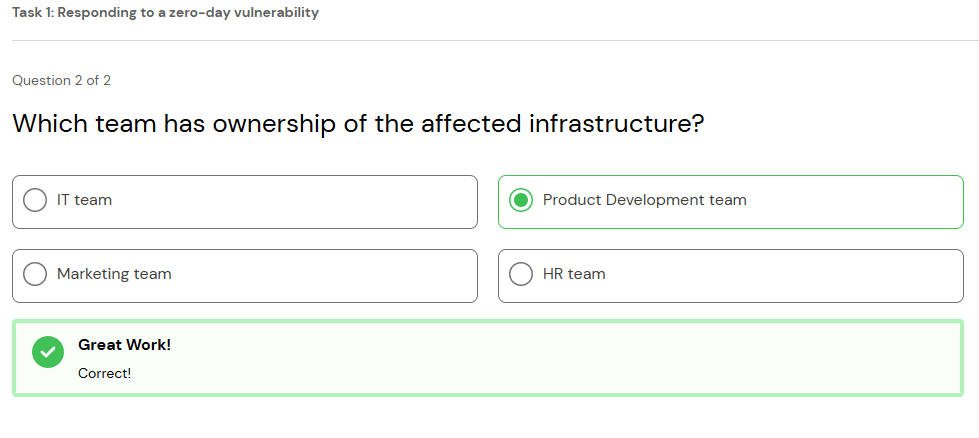979x438 pixels.
Task: Click the "HR team" option label text
Action: (x=574, y=274)
